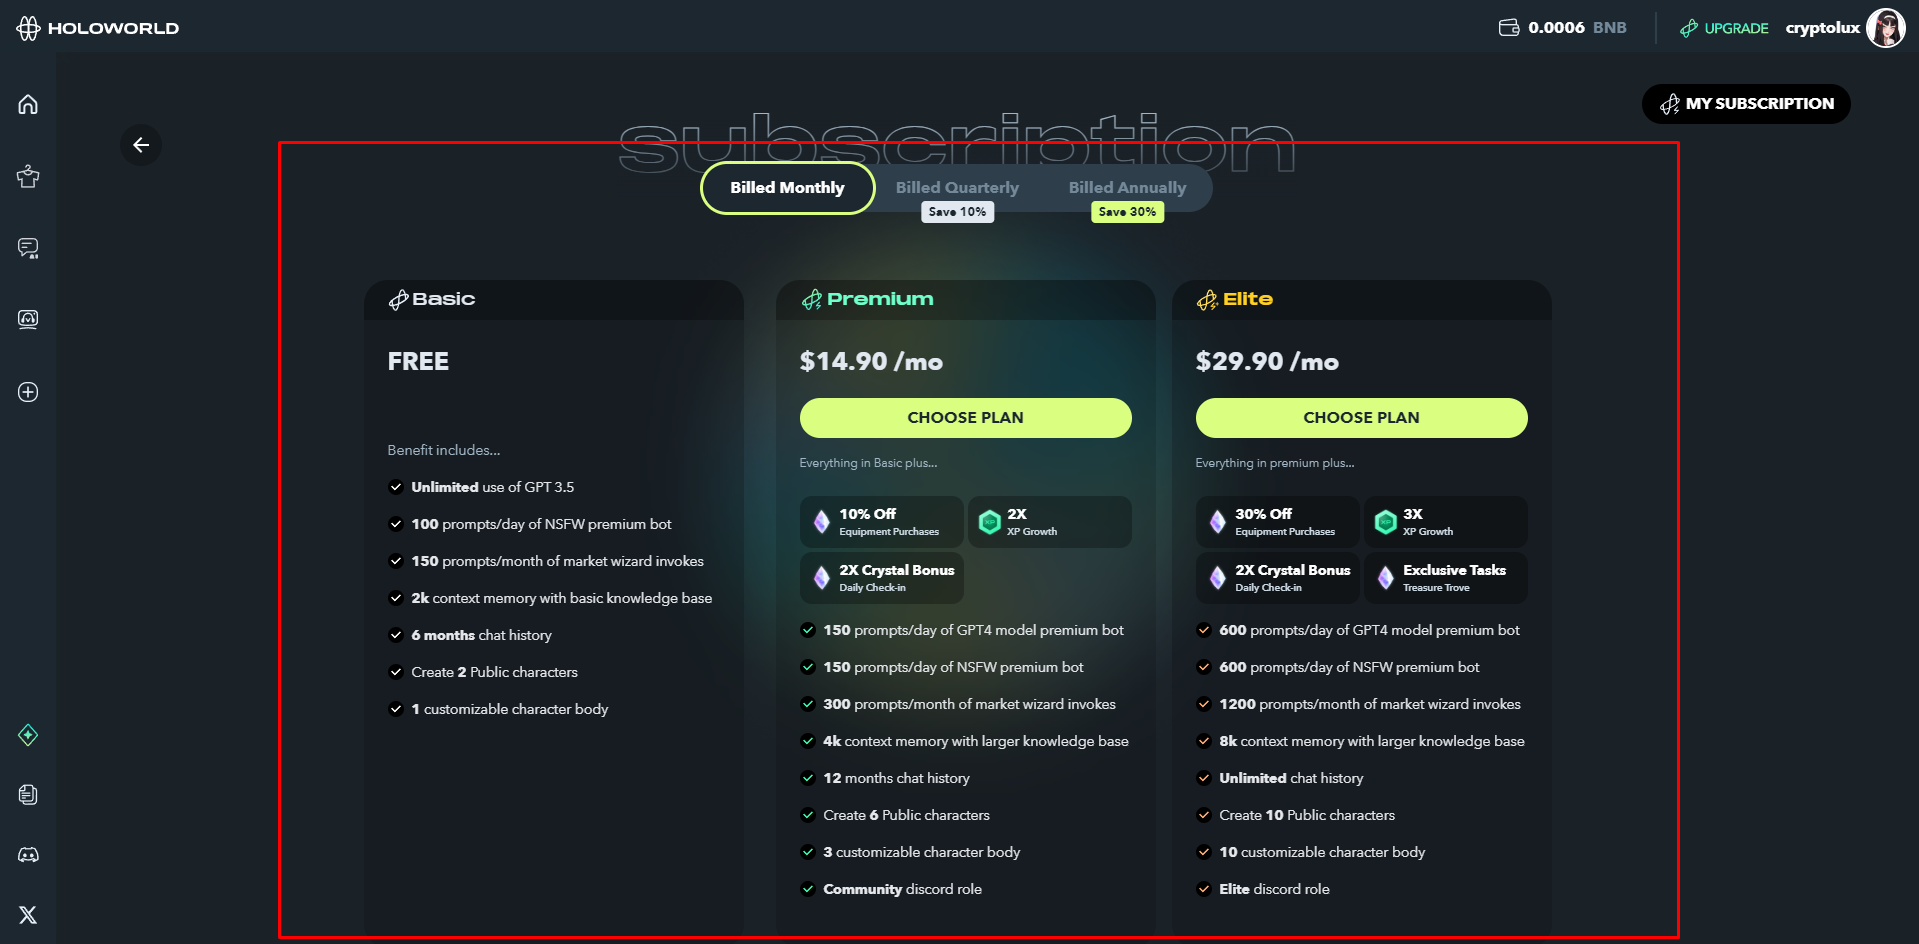The width and height of the screenshot is (1919, 944).
Task: Click 'Community discord role' text
Action: (902, 889)
